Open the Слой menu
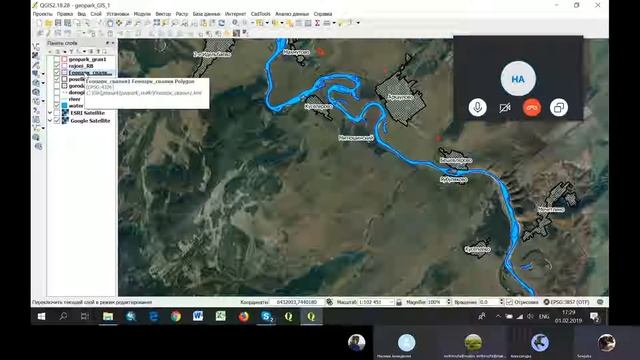This screenshot has width=640, height=360. [x=96, y=14]
